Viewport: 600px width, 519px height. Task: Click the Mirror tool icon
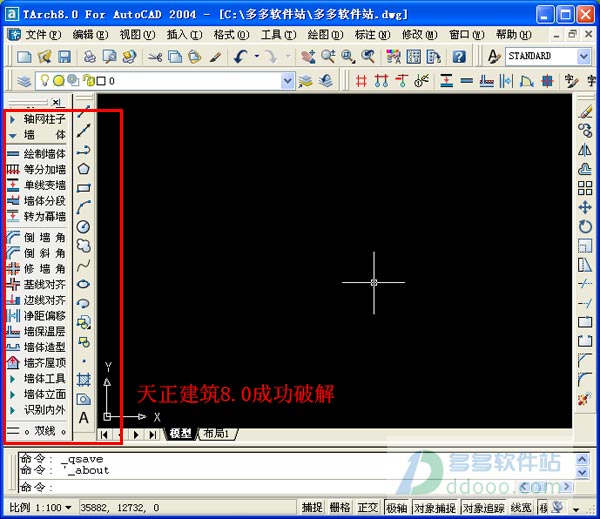[585, 150]
